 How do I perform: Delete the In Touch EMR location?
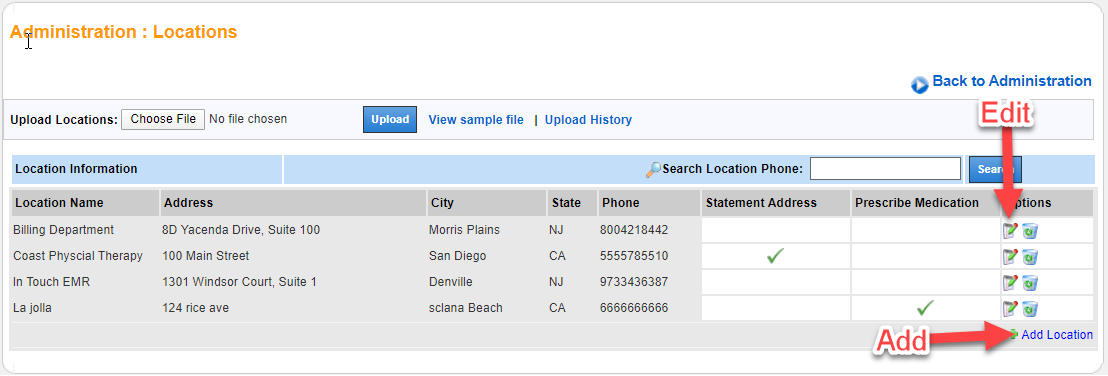[x=1030, y=282]
